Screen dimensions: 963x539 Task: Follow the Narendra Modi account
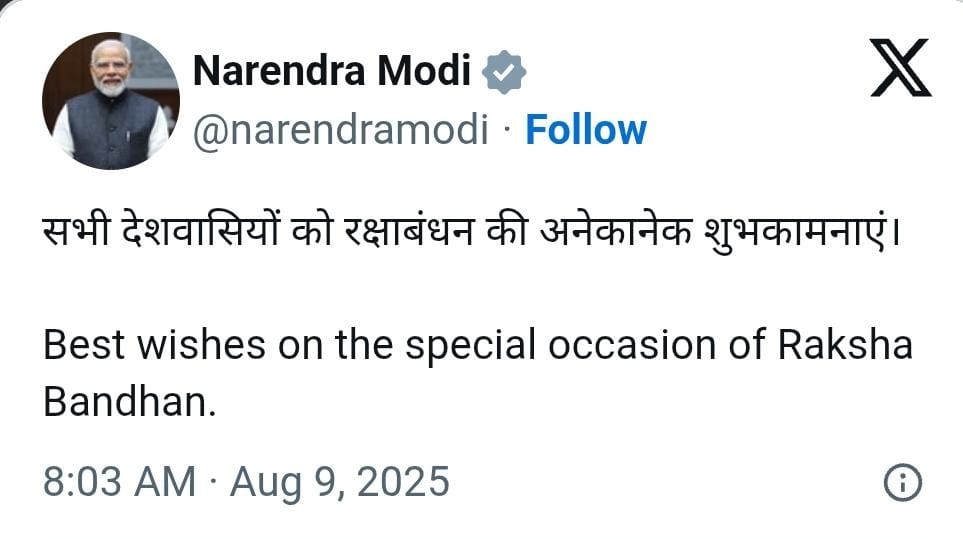(586, 130)
